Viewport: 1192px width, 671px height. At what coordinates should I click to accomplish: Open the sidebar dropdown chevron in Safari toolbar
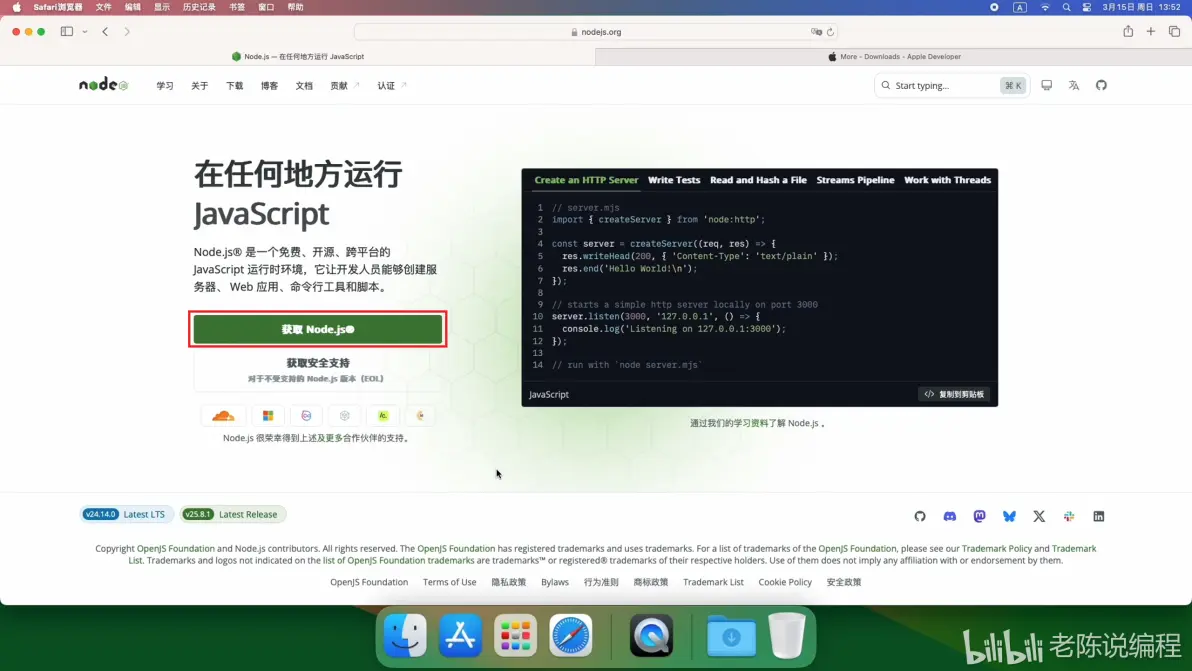[x=84, y=32]
